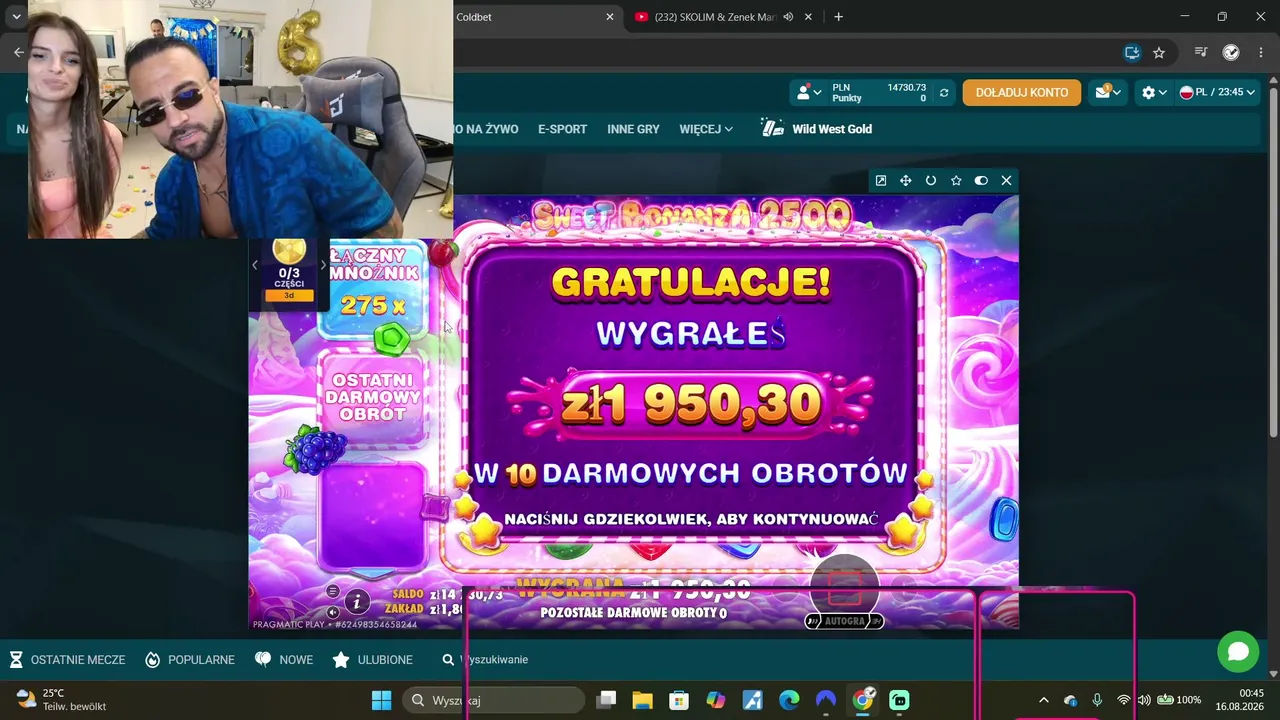Open the Wild West Gold game link

pyautogui.click(x=816, y=129)
